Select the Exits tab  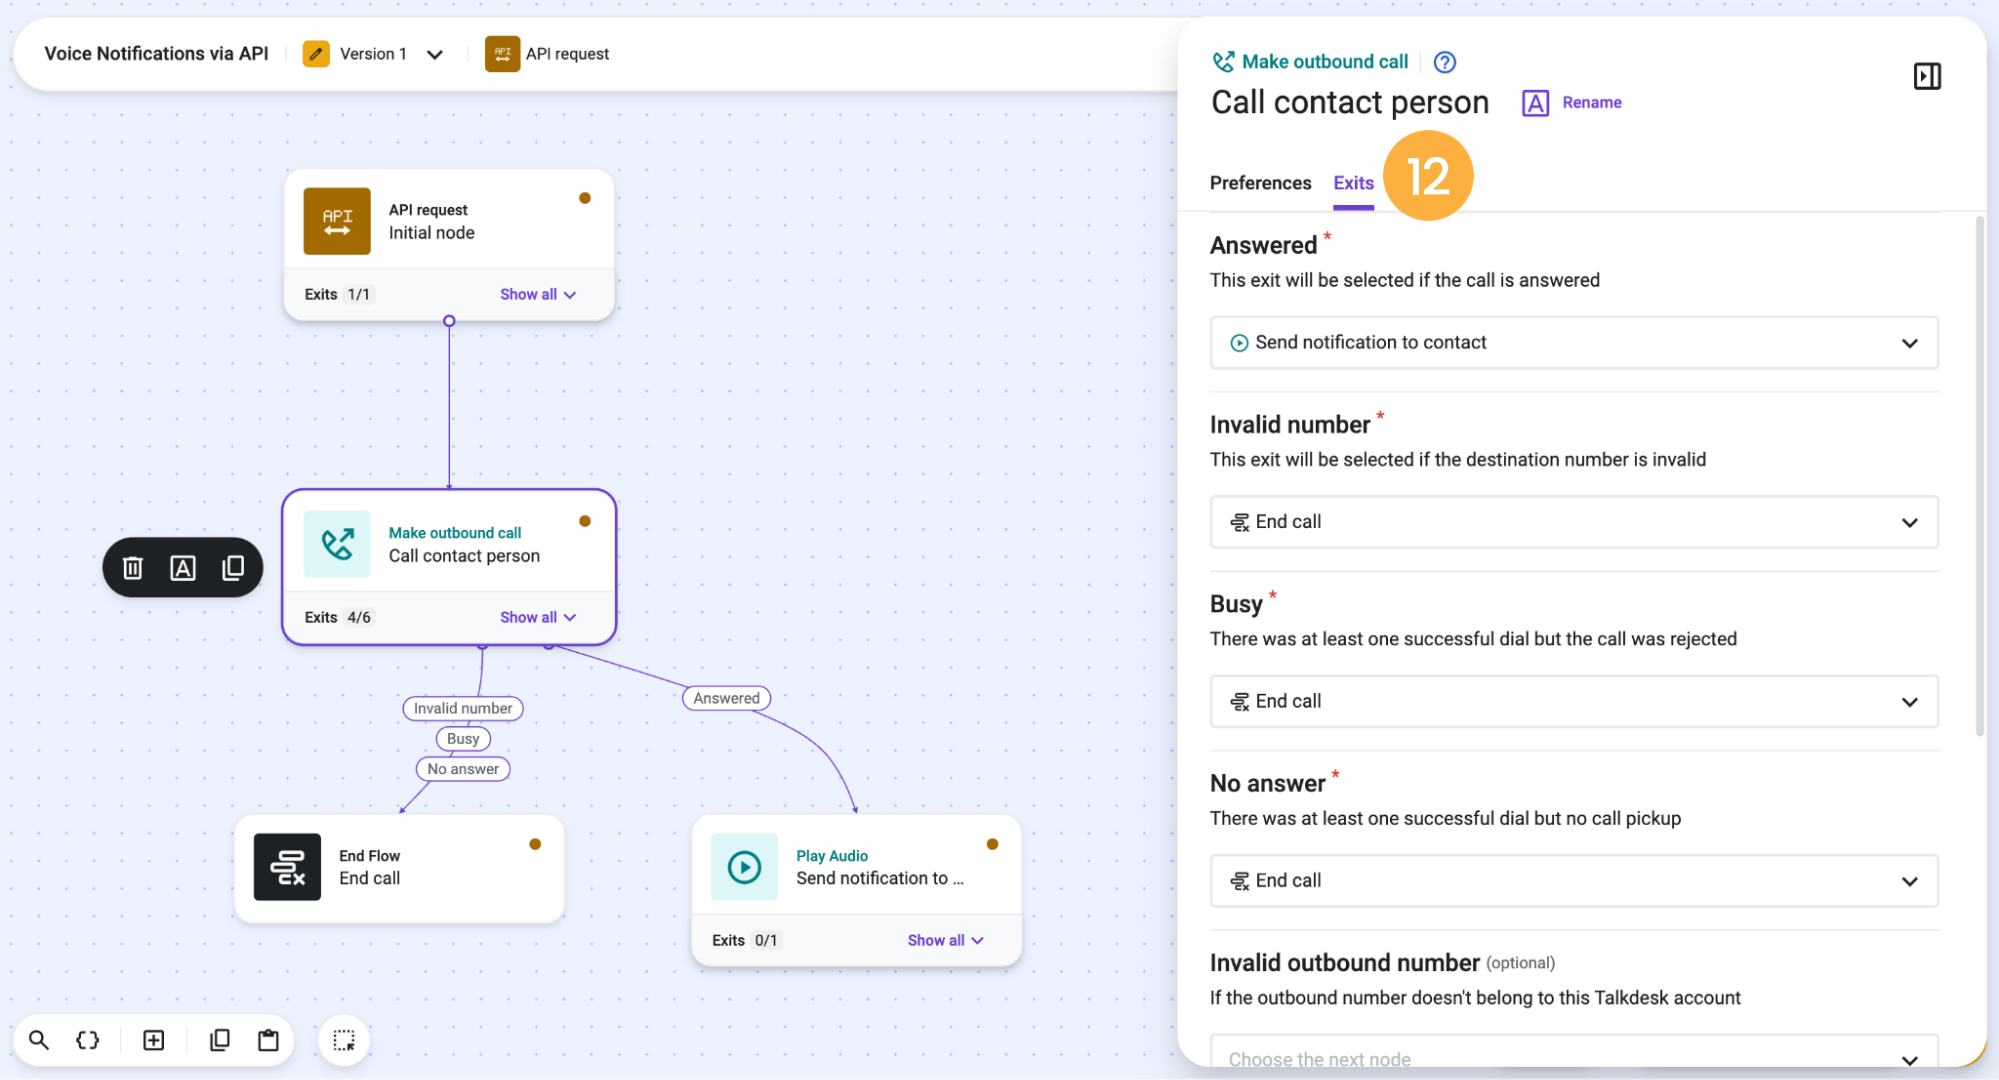[1353, 183]
